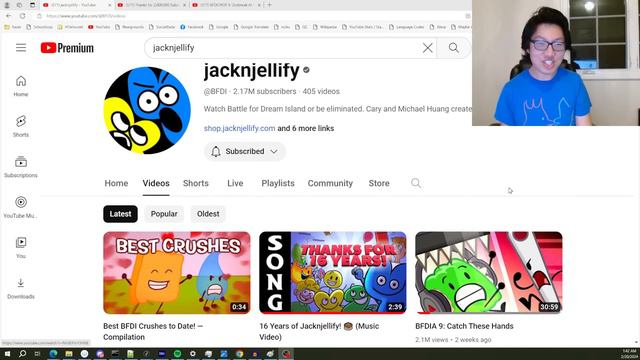640x360 pixels.
Task: Open the channel description text
Action: pyautogui.click(x=338, y=109)
